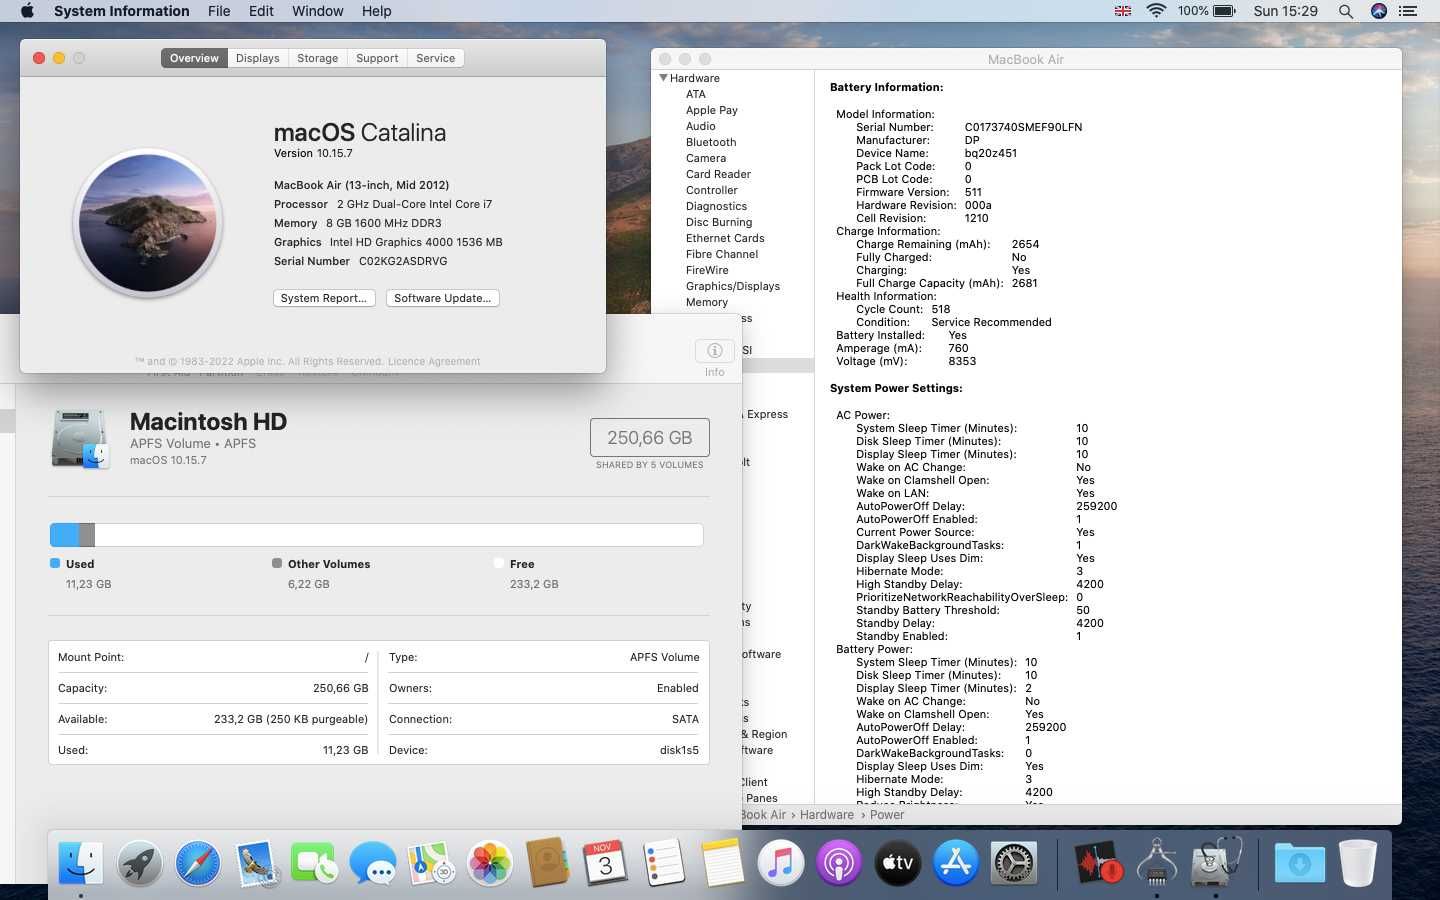Select Card Reader in the Hardware list
This screenshot has height=900, width=1440.
click(x=718, y=174)
